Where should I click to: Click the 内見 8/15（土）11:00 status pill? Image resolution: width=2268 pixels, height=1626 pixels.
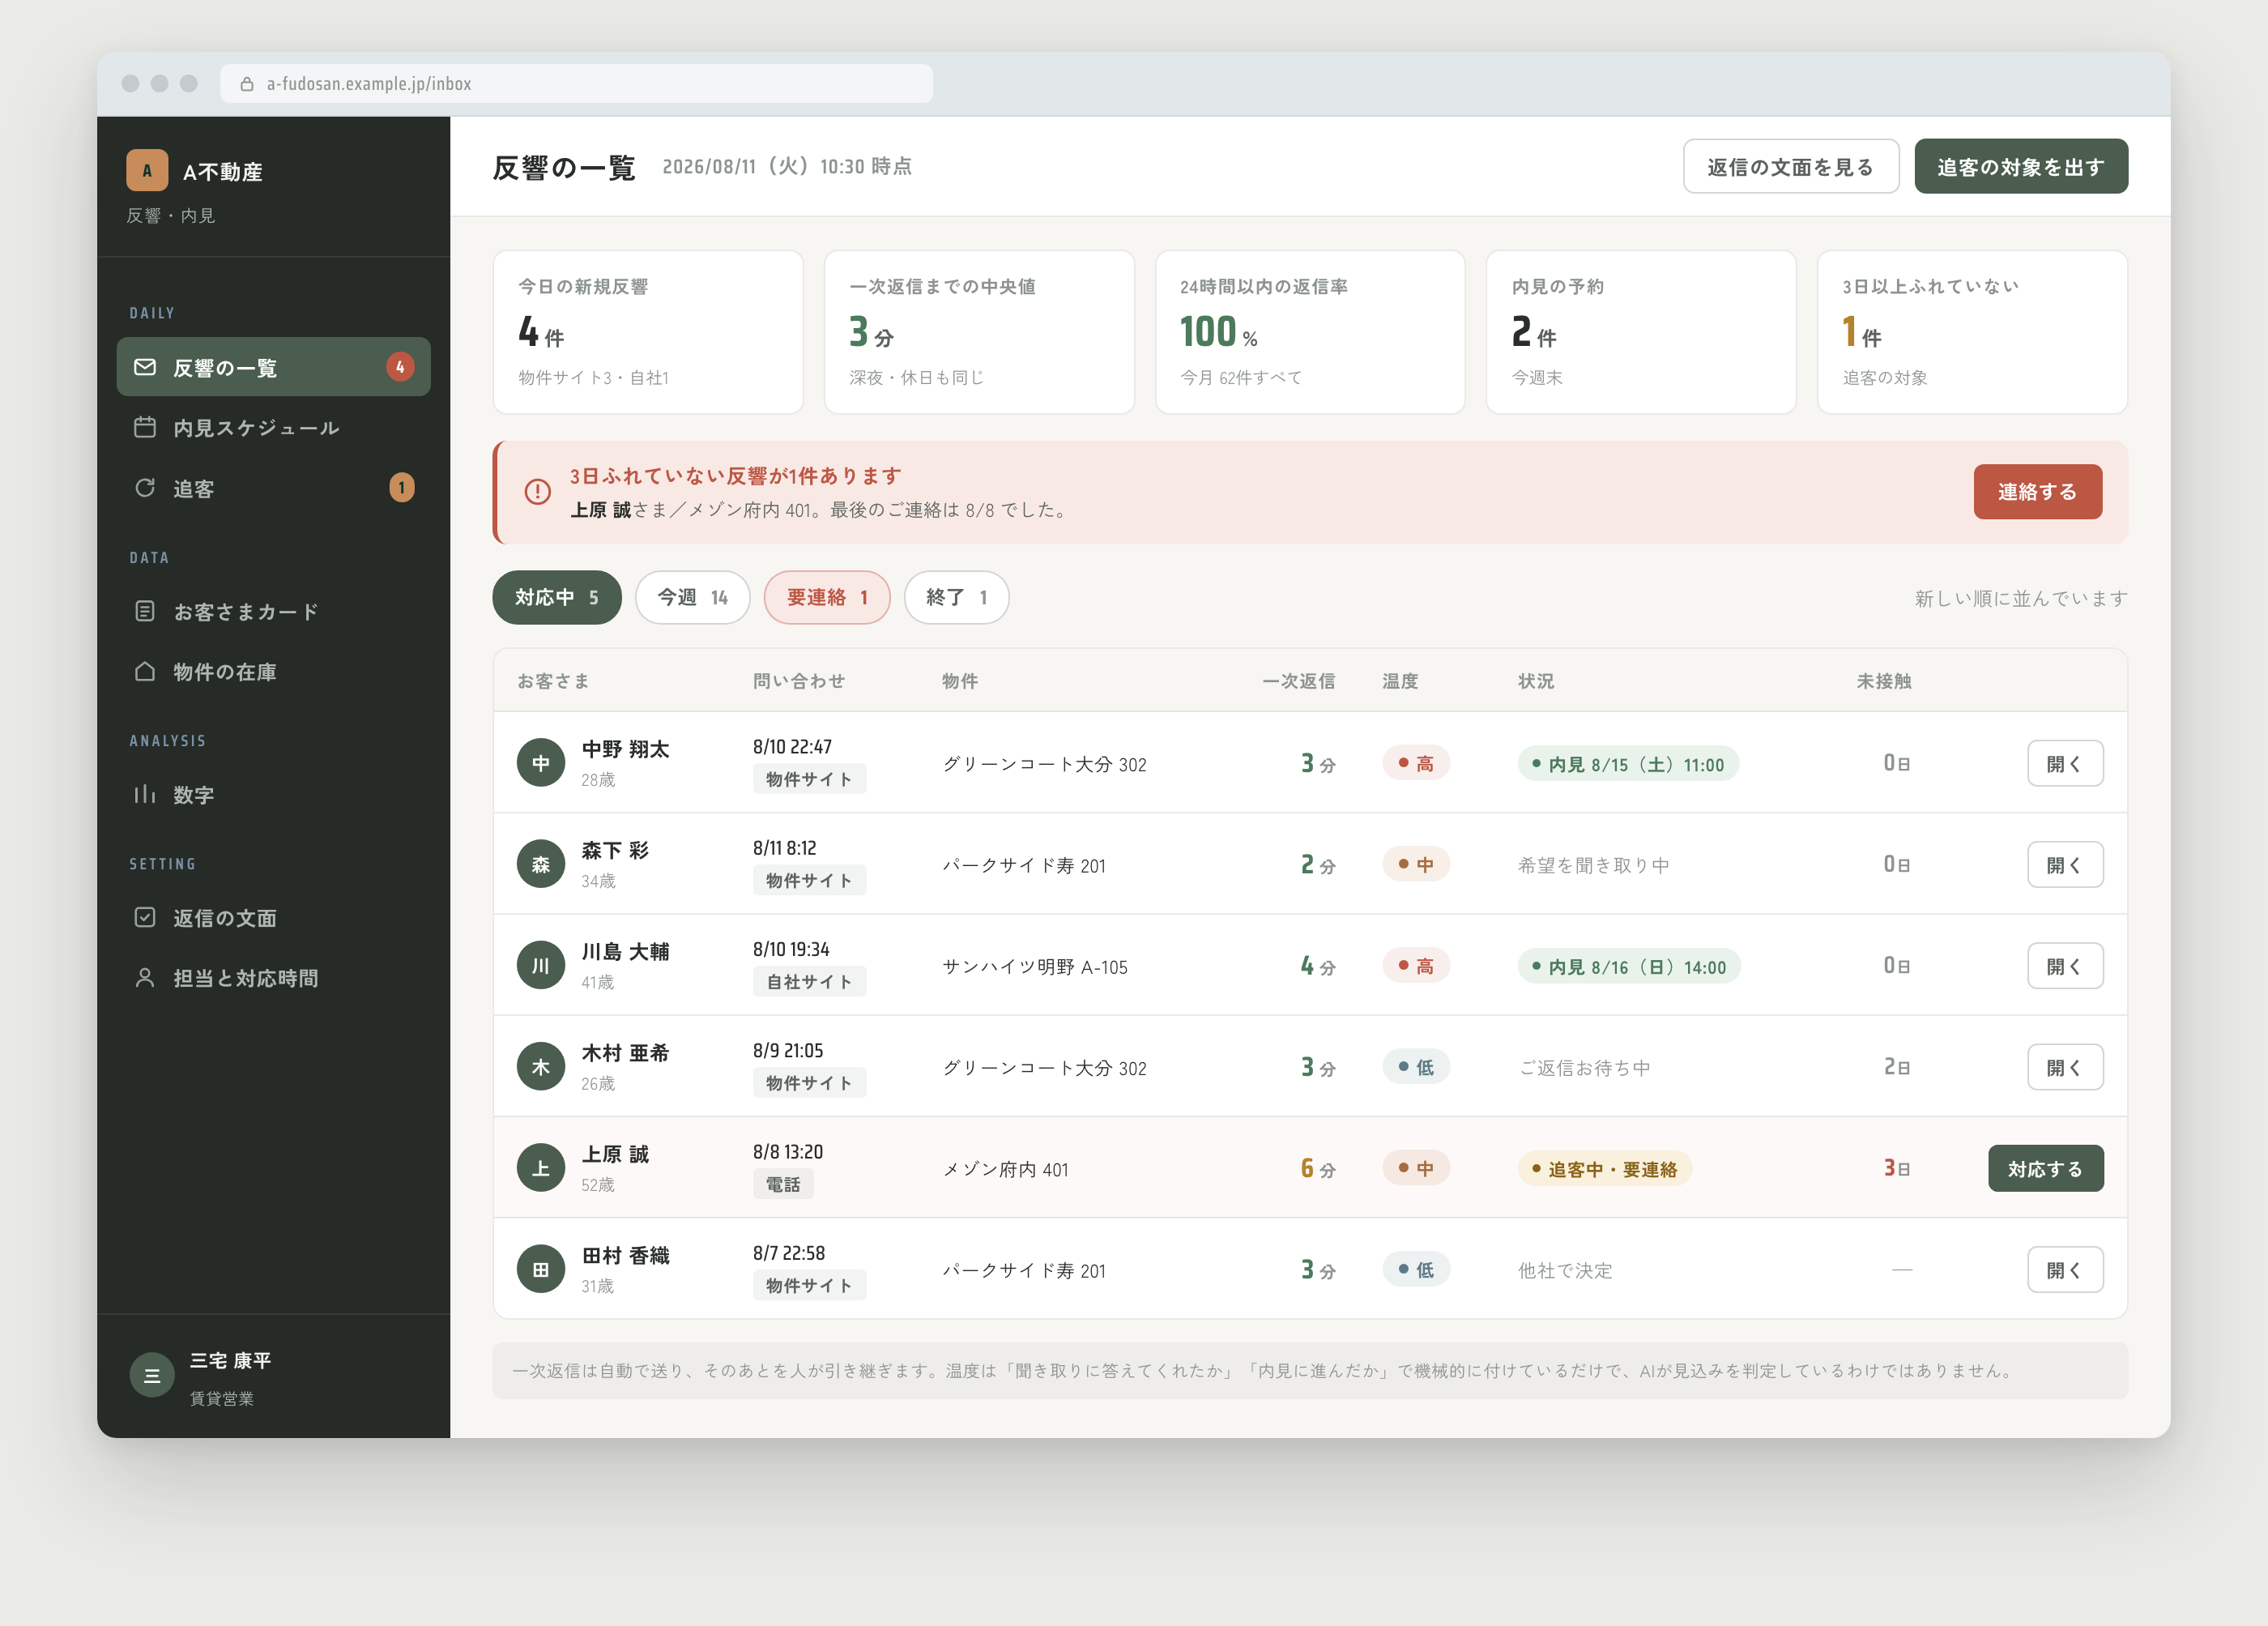1628,764
